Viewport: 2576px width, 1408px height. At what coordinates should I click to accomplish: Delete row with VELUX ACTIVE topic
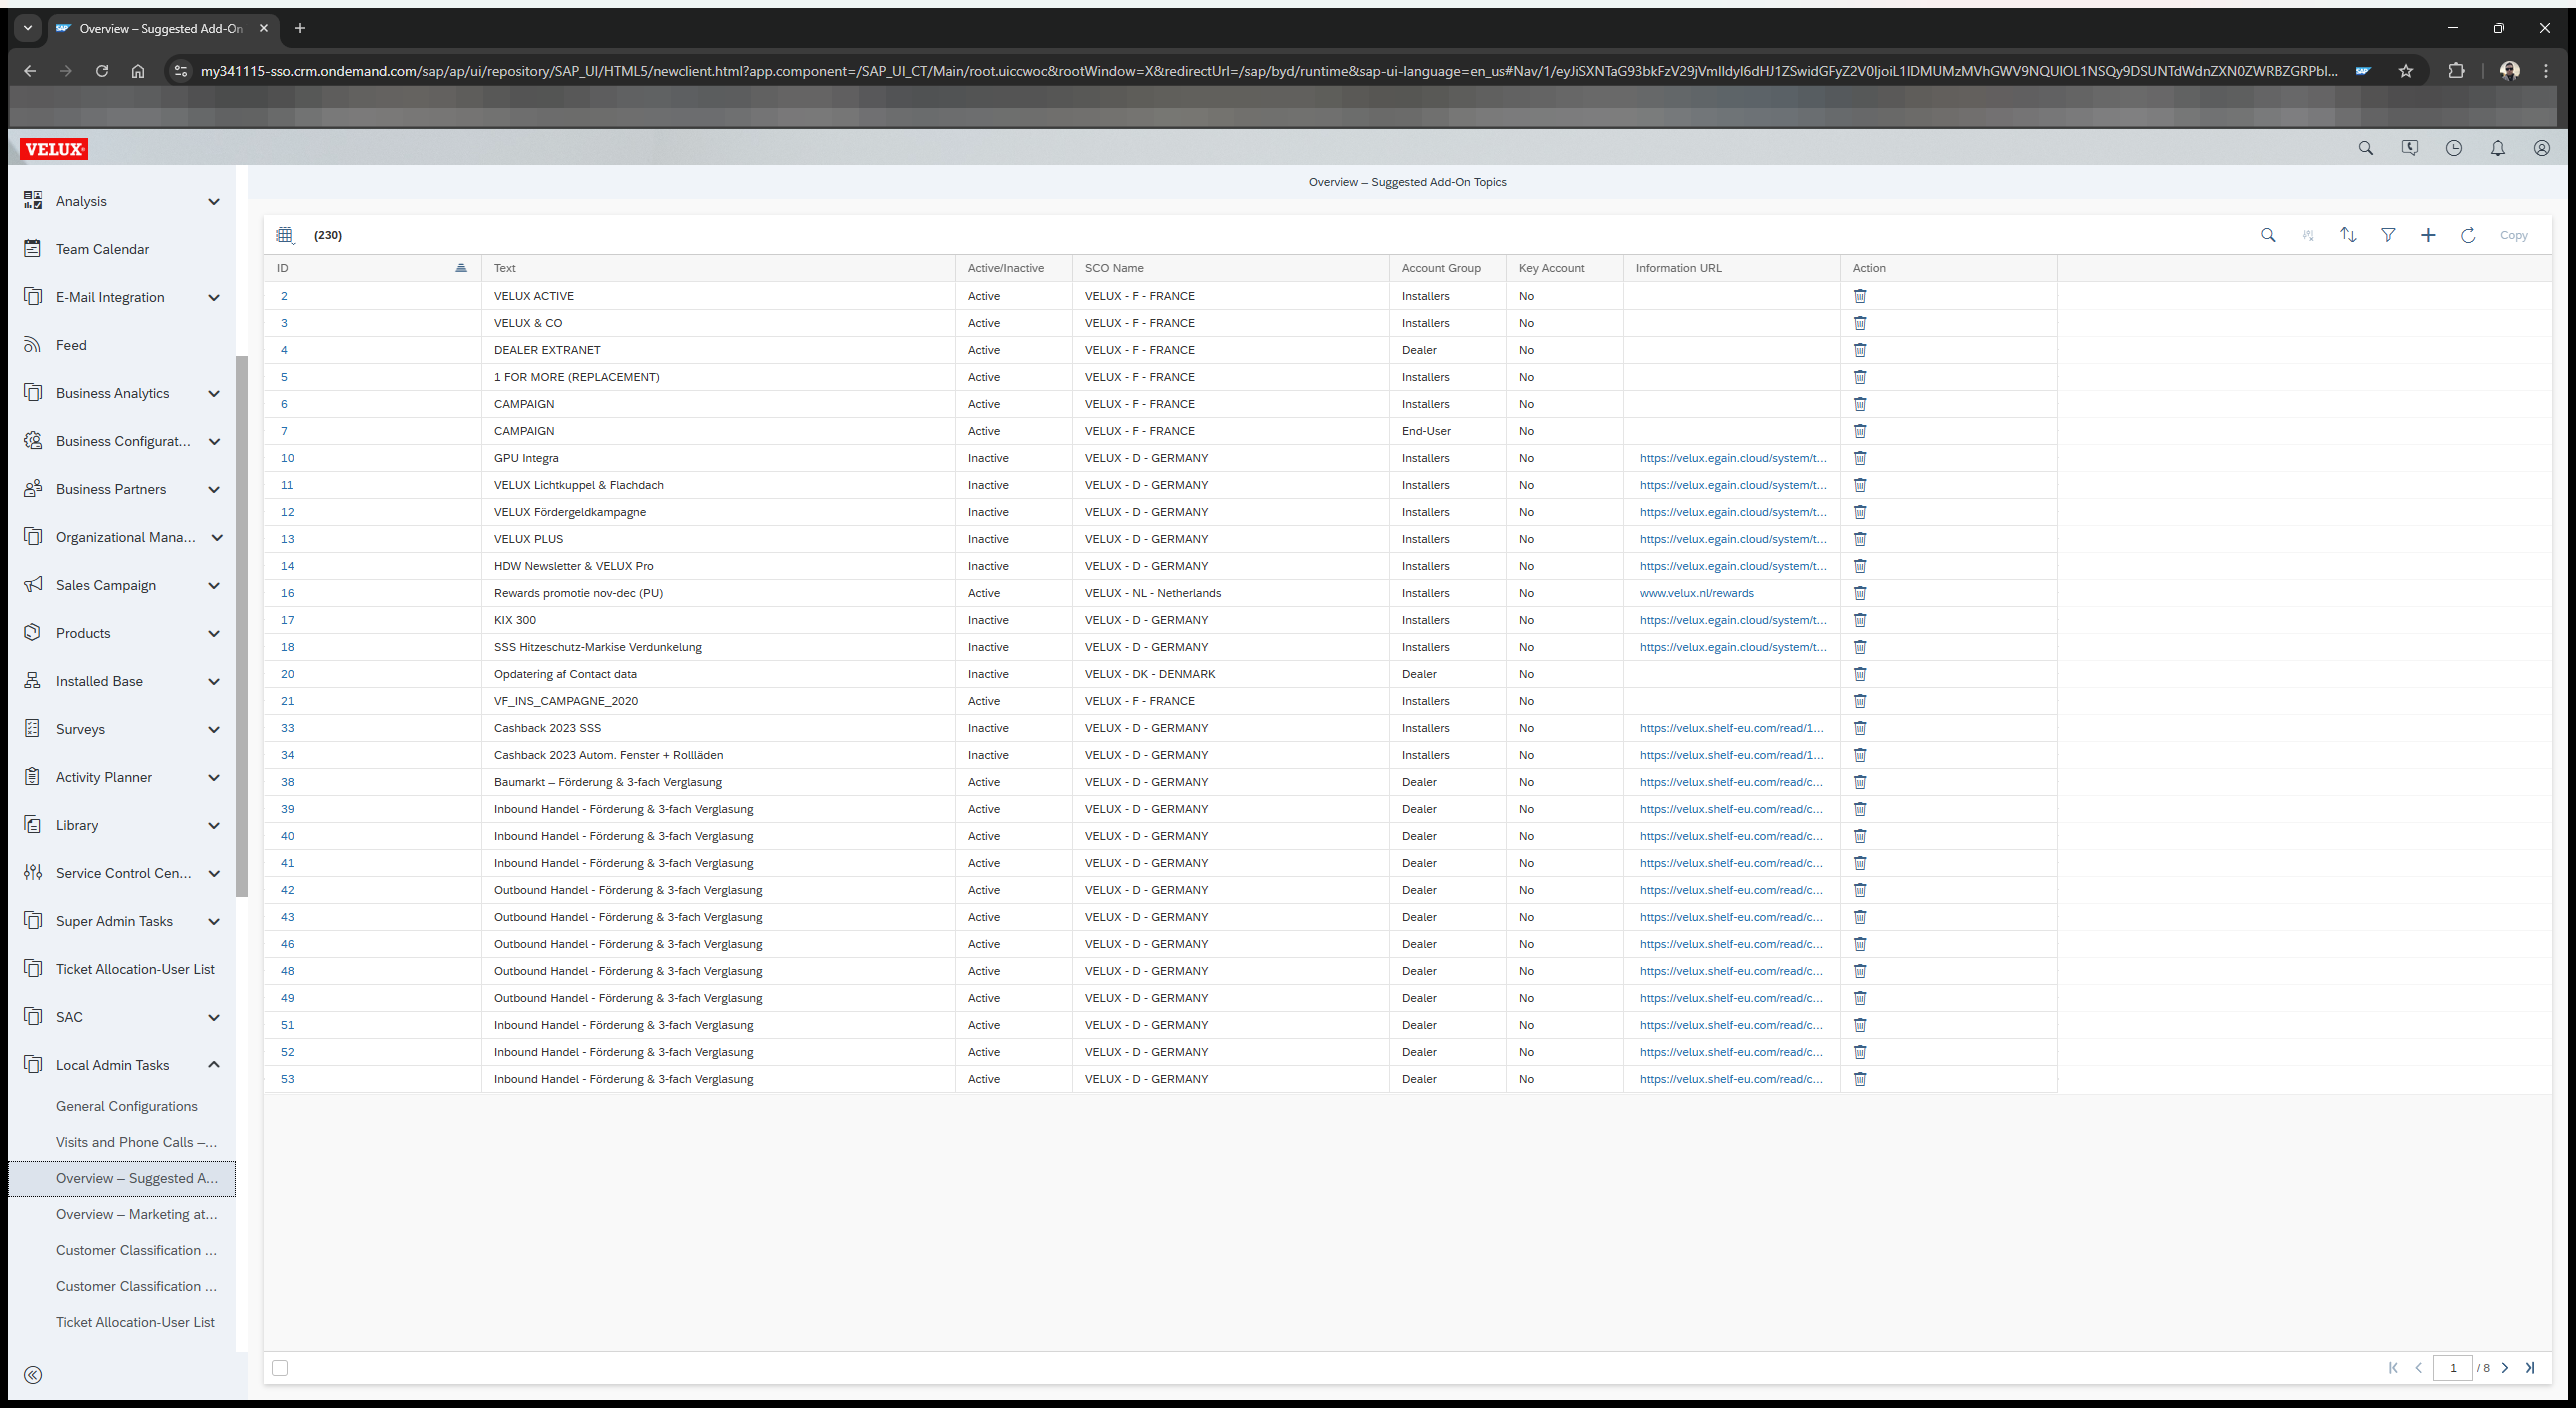point(1860,296)
